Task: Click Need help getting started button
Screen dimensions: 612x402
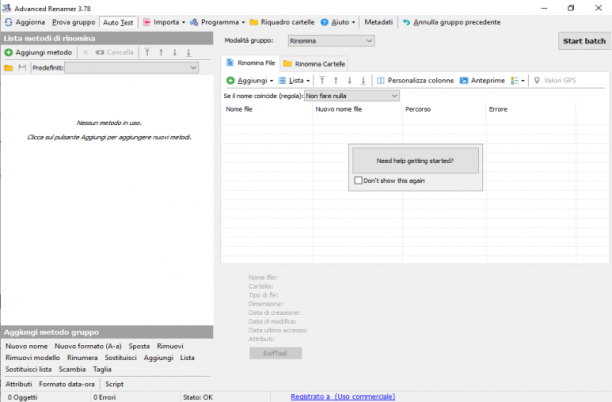Action: (x=415, y=160)
